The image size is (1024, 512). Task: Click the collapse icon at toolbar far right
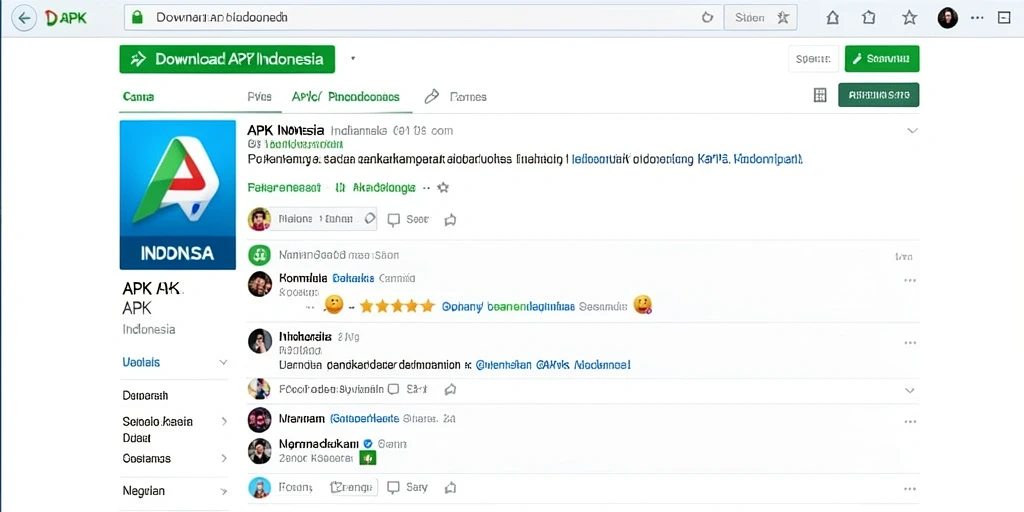(1004, 18)
